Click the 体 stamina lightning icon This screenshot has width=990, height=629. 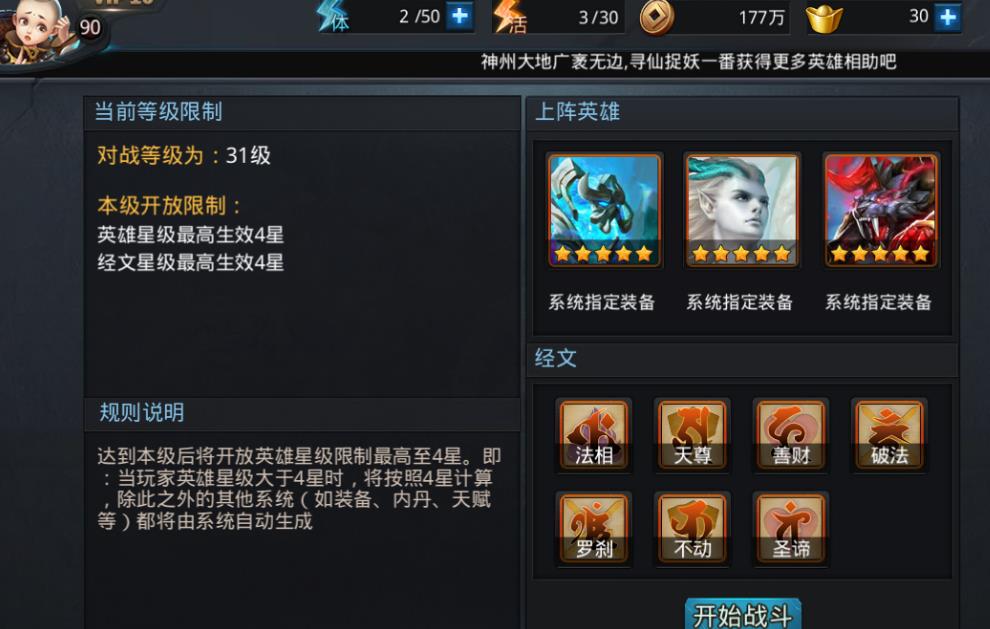point(333,16)
